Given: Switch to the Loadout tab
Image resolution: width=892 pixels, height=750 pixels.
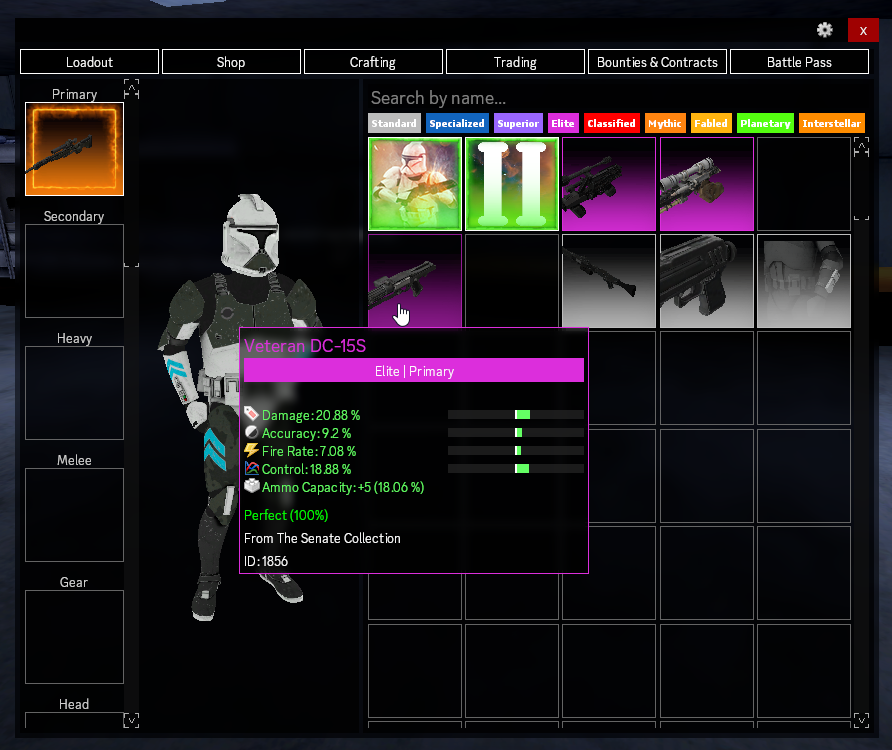Looking at the screenshot, I should point(89,62).
